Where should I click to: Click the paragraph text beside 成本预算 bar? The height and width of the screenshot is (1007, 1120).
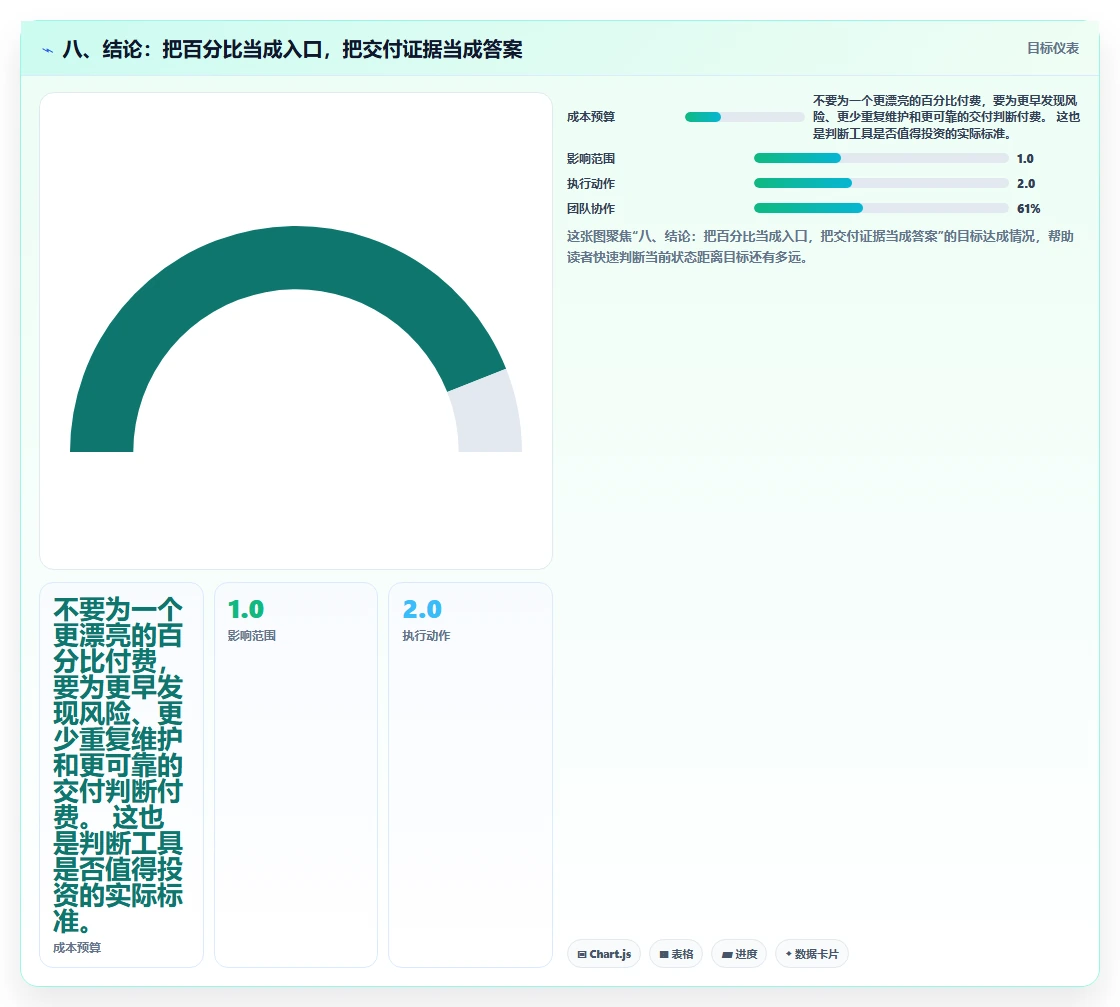pyautogui.click(x=946, y=117)
